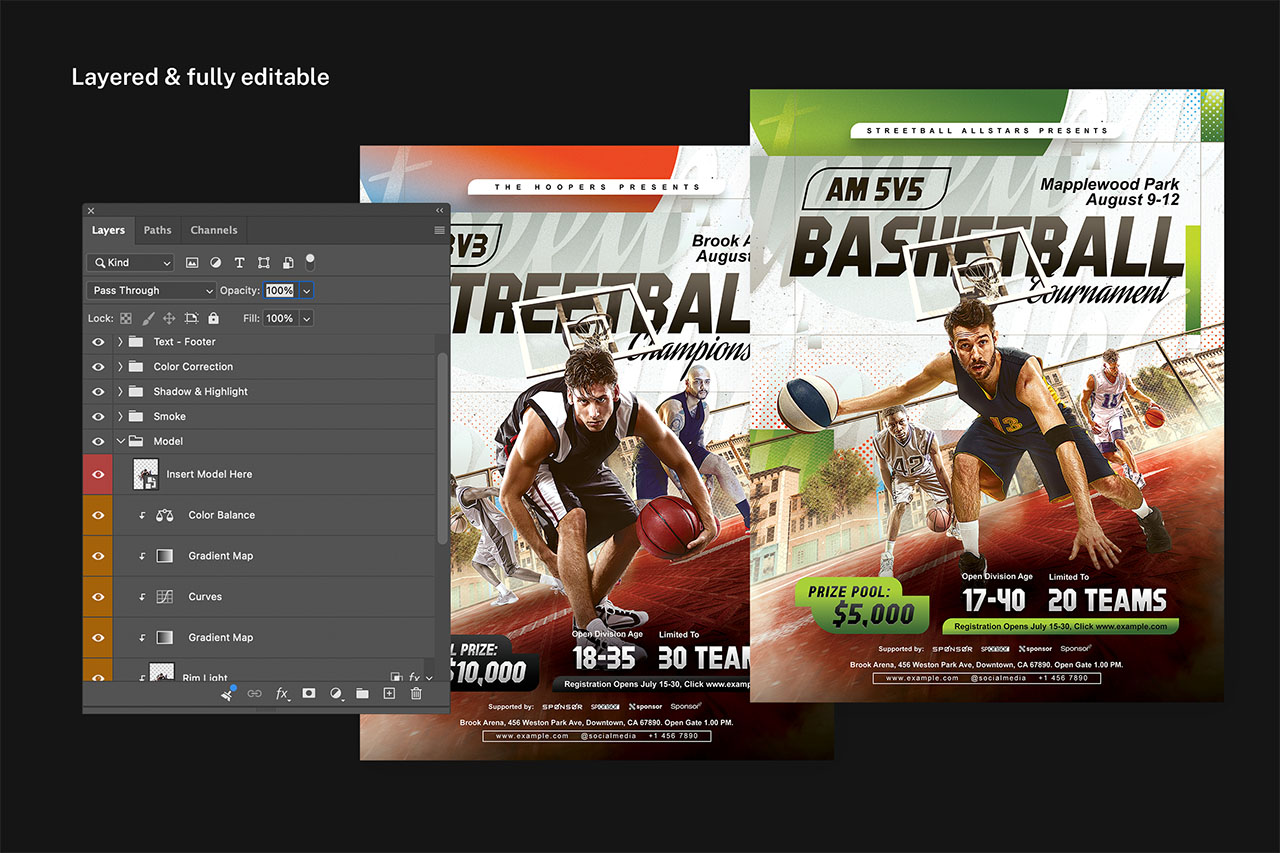The image size is (1280, 853).
Task: Click the Opacity percentage field
Action: click(279, 290)
